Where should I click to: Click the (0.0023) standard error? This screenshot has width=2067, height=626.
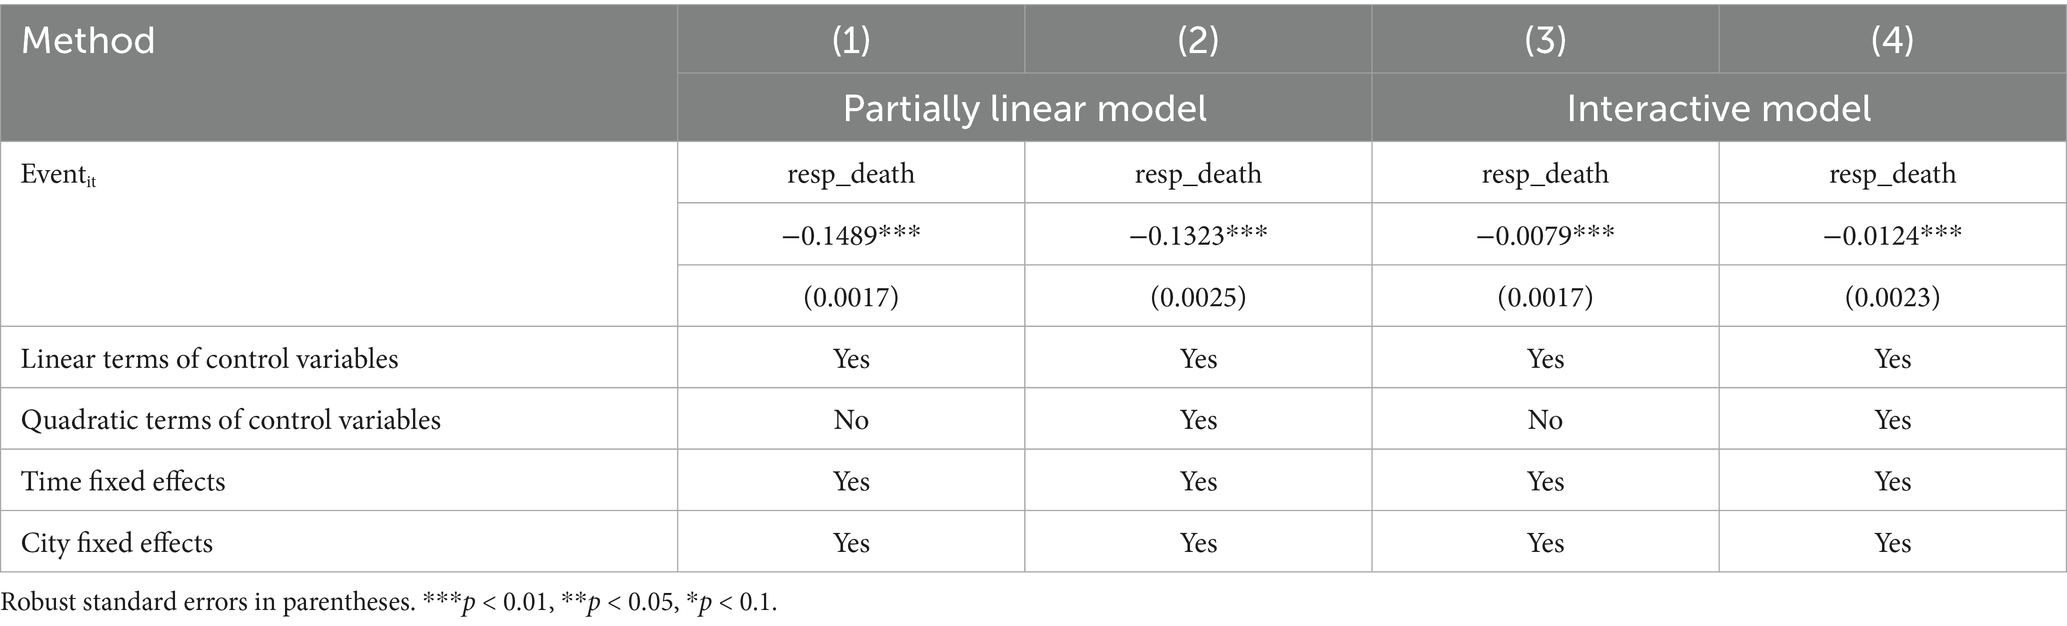tap(1892, 297)
